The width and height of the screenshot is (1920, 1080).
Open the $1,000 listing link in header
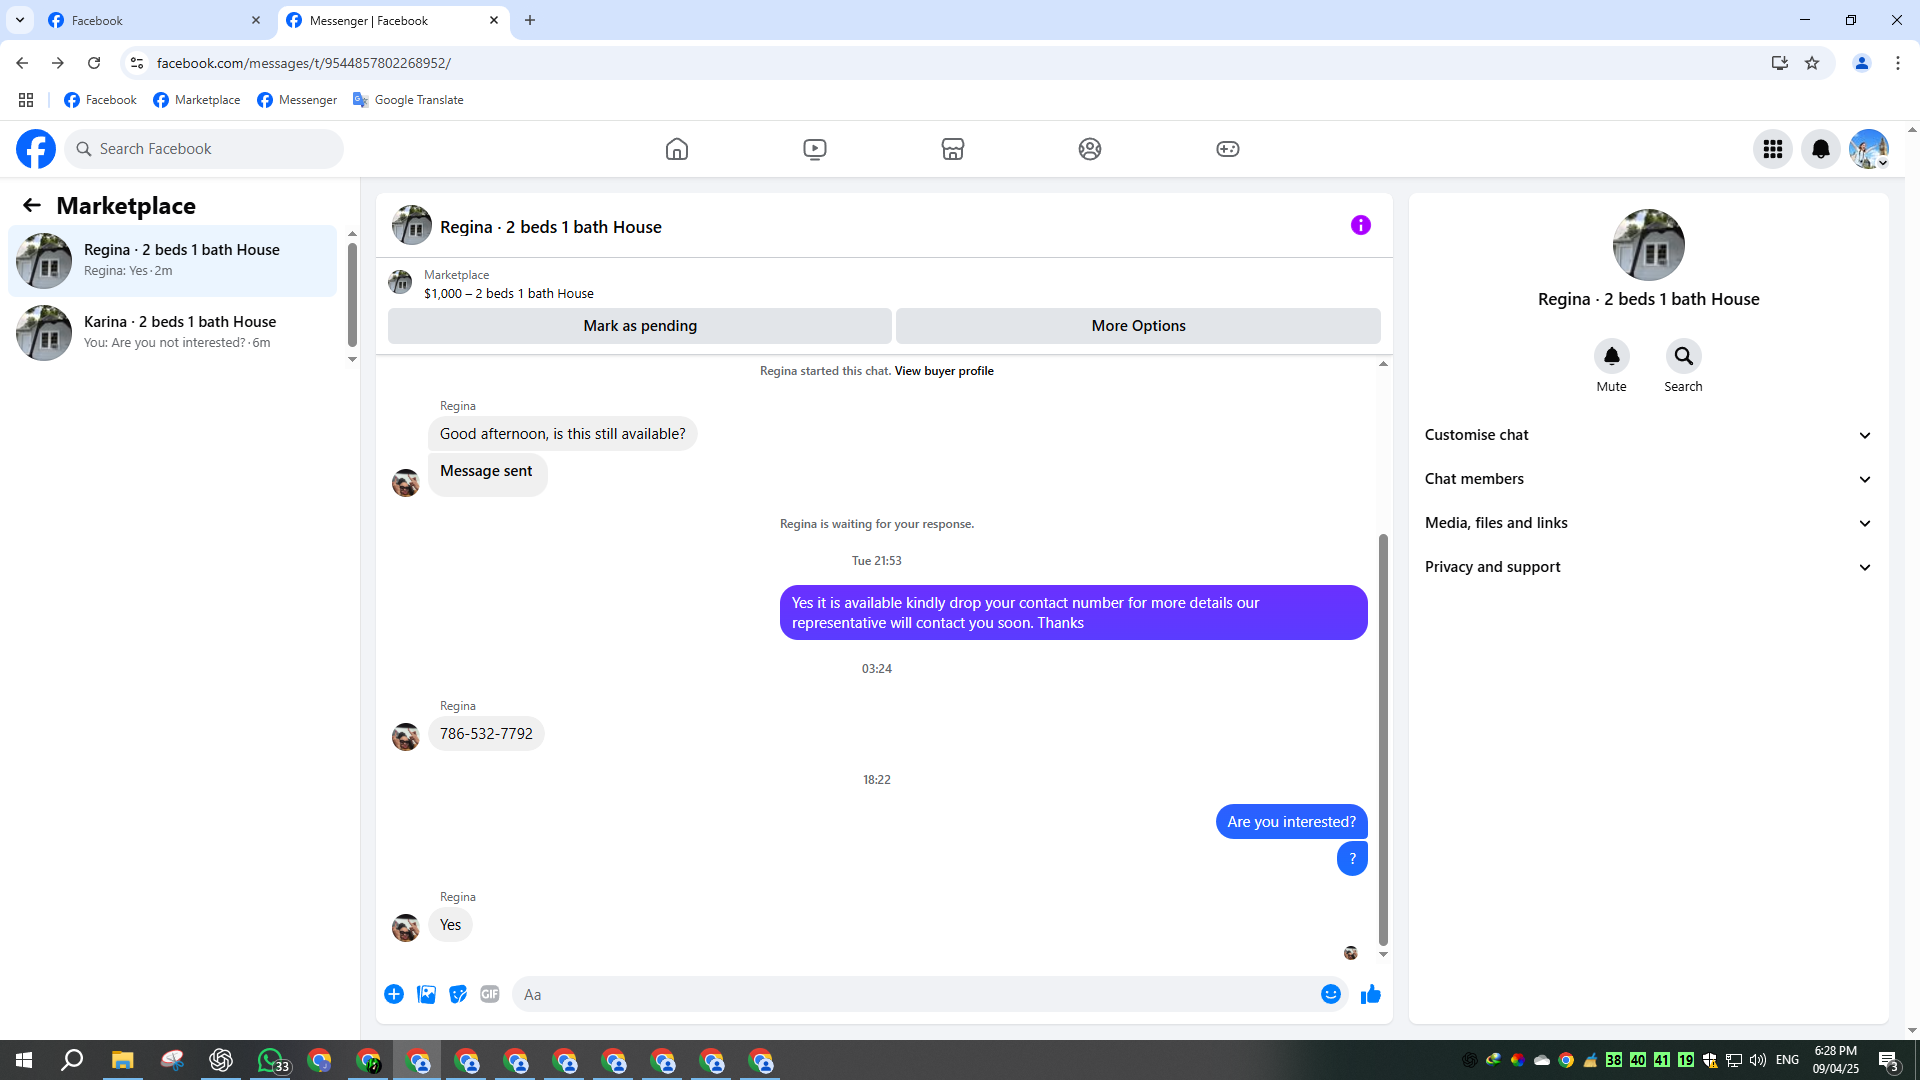click(509, 294)
